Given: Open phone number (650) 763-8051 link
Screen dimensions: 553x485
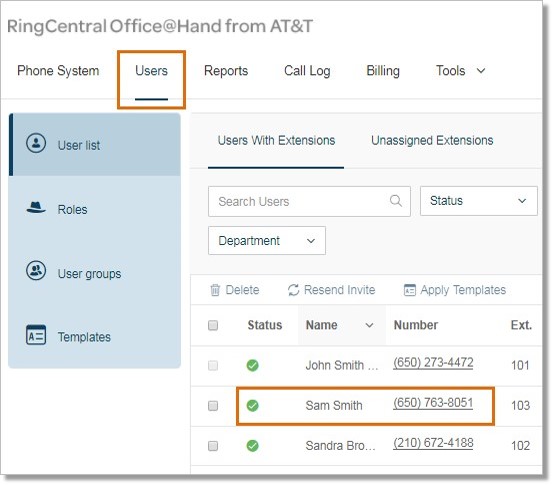Looking at the screenshot, I should [x=433, y=403].
